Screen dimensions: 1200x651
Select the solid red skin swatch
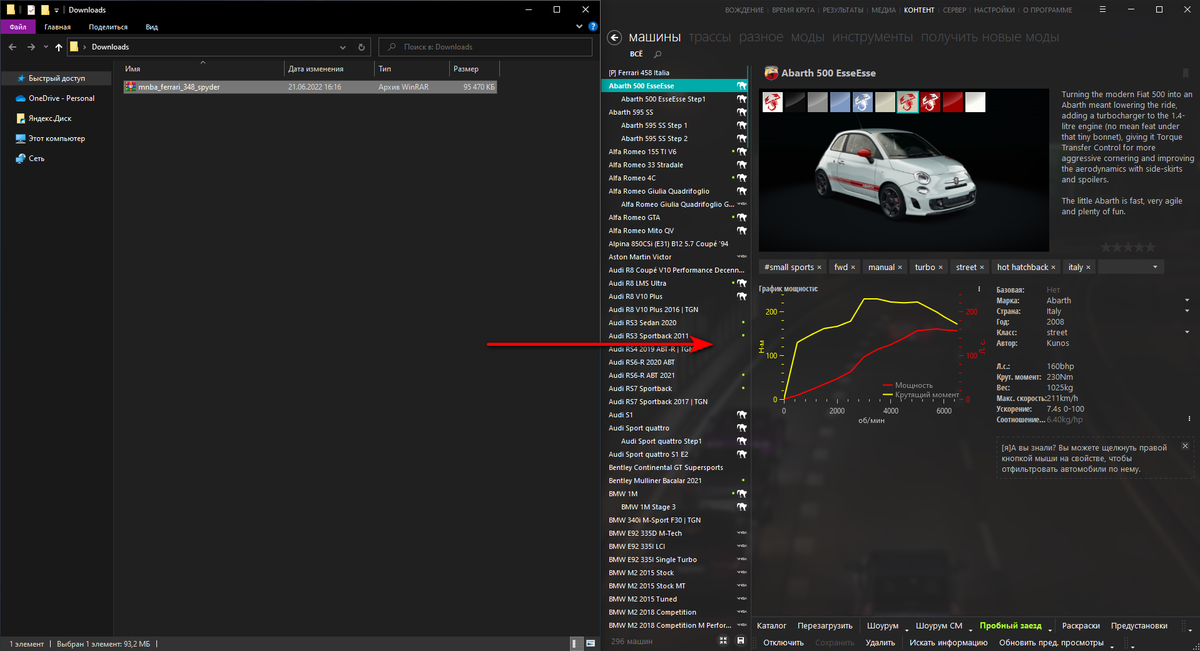tap(953, 102)
